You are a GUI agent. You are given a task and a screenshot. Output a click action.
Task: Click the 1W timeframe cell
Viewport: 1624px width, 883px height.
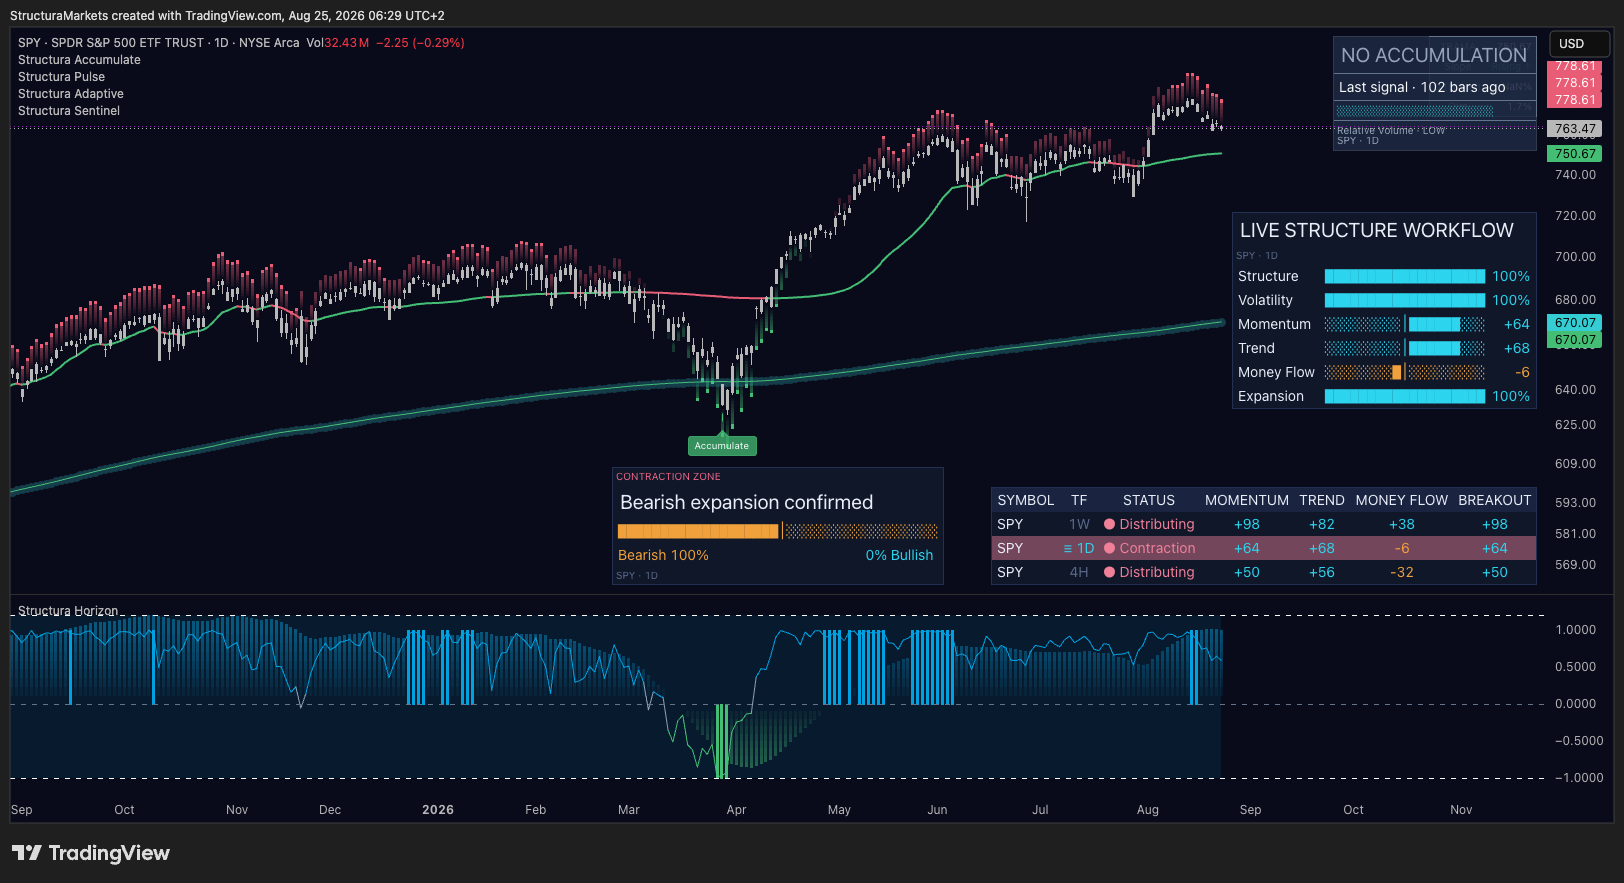(1079, 524)
